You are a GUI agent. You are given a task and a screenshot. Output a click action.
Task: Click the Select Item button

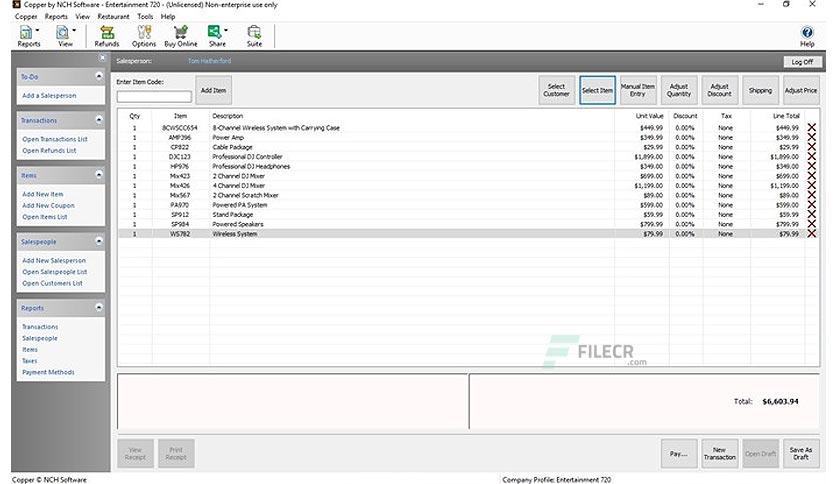pyautogui.click(x=597, y=90)
